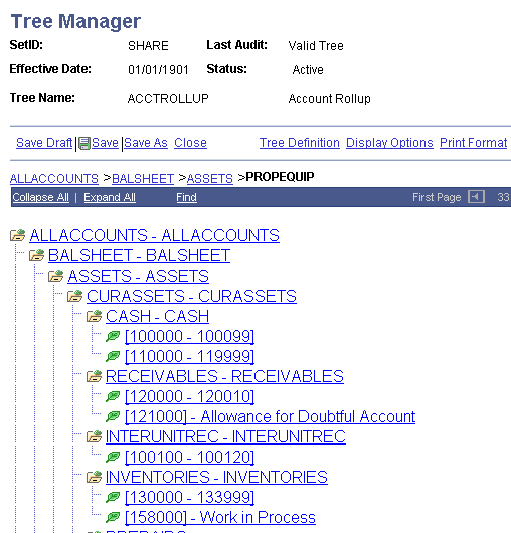Image resolution: width=511 pixels, height=533 pixels.
Task: Click Save Draft link
Action: tap(44, 143)
